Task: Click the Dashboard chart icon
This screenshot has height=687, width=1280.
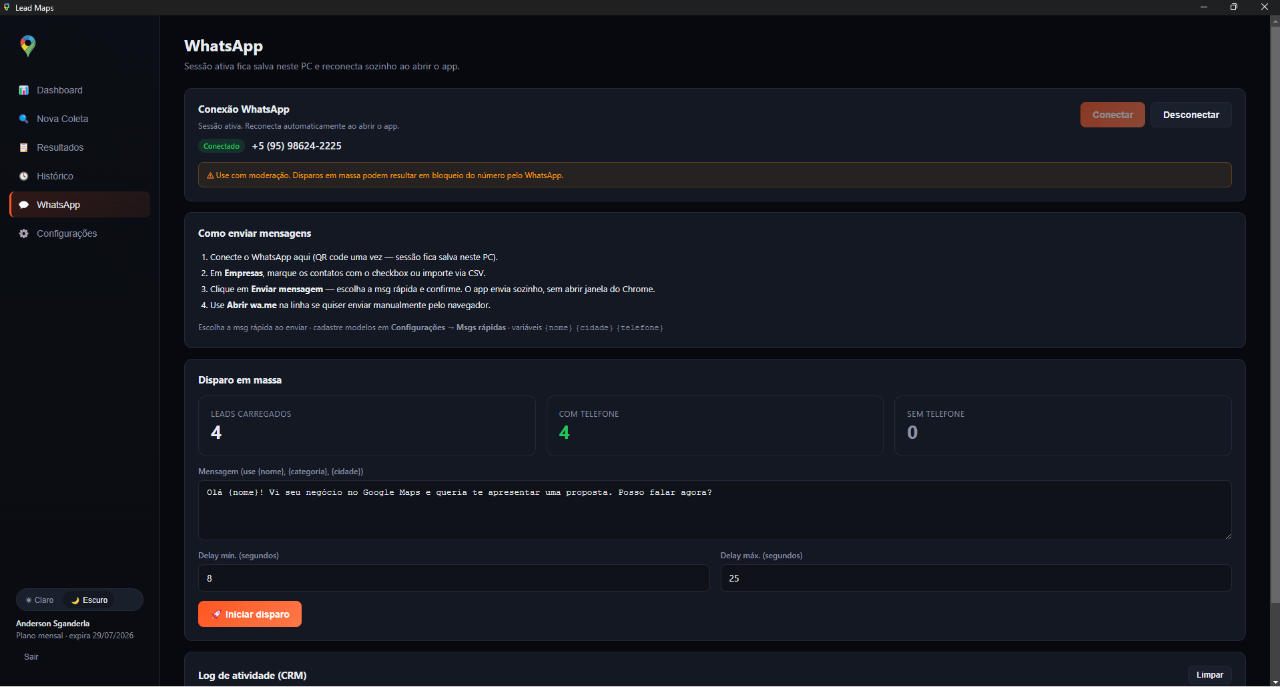Action: (x=23, y=90)
